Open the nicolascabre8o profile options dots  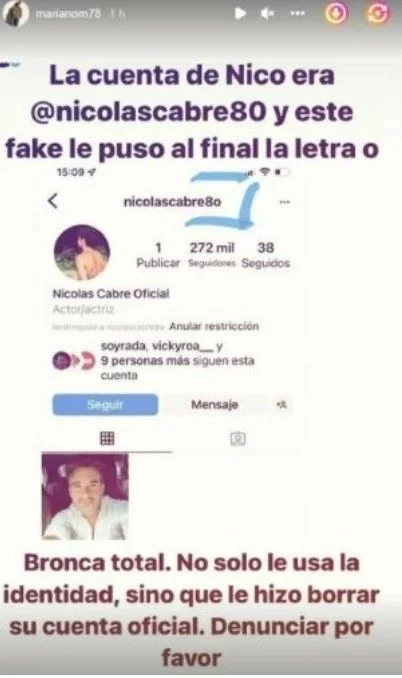pos(284,202)
